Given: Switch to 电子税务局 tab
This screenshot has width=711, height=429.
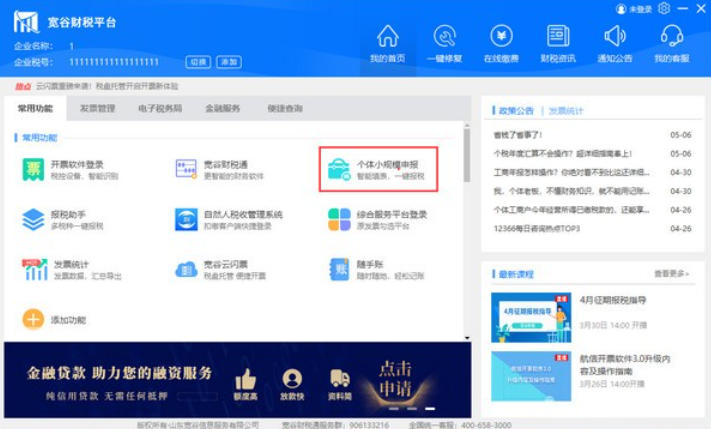Looking at the screenshot, I should 159,108.
